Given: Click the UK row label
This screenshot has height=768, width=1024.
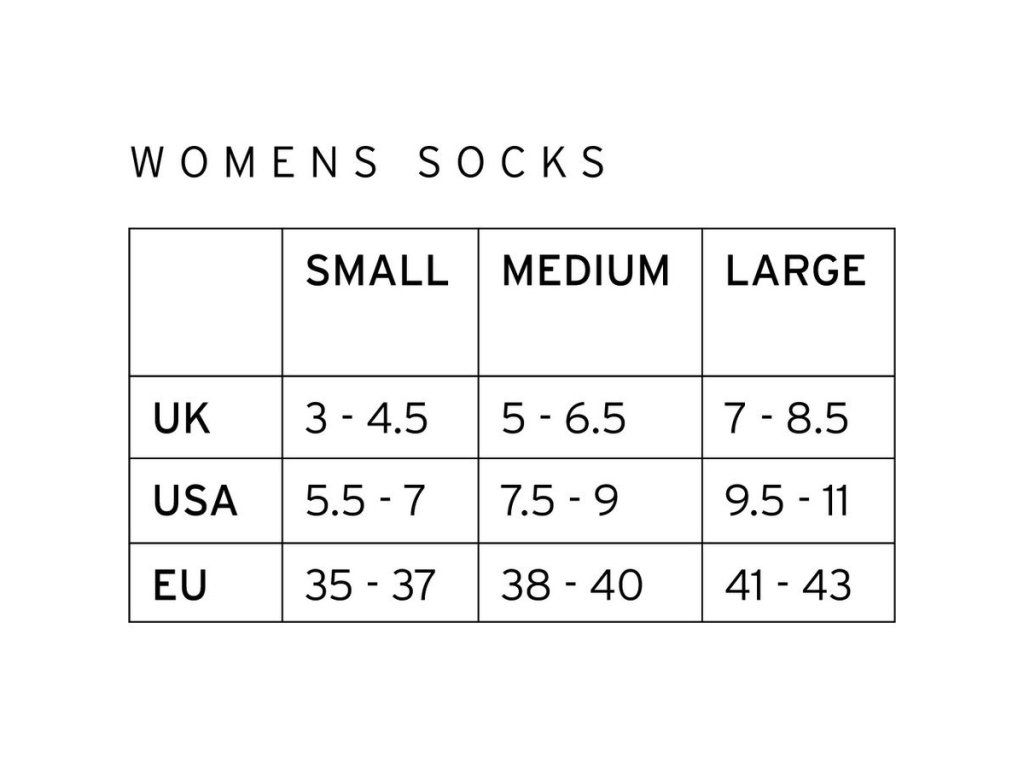Looking at the screenshot, I should 182,419.
